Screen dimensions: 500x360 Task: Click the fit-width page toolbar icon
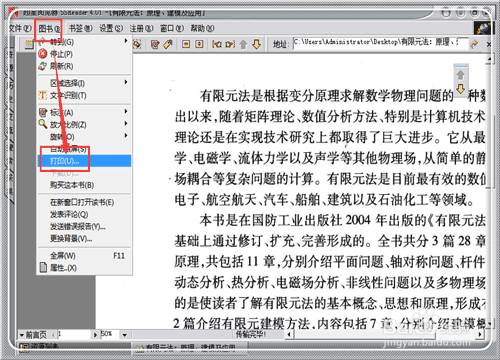186,44
